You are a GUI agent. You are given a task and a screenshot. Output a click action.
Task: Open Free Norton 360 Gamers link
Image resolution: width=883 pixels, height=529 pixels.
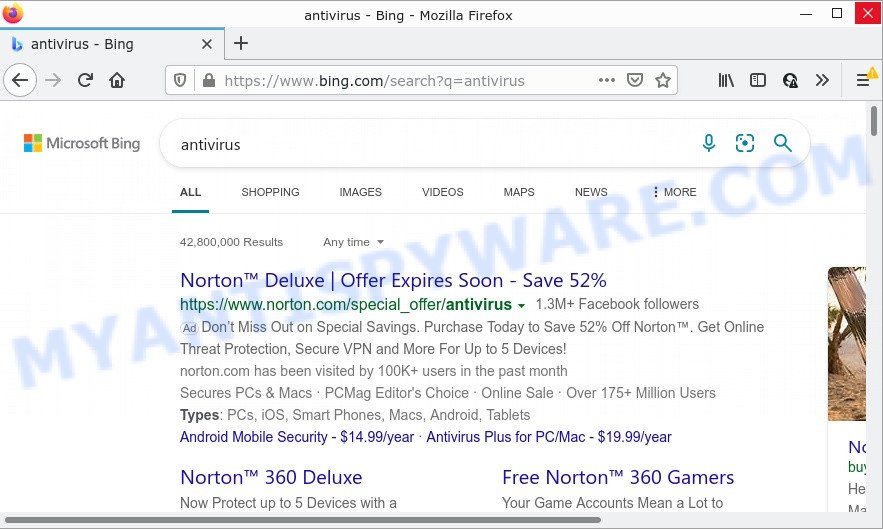(618, 477)
